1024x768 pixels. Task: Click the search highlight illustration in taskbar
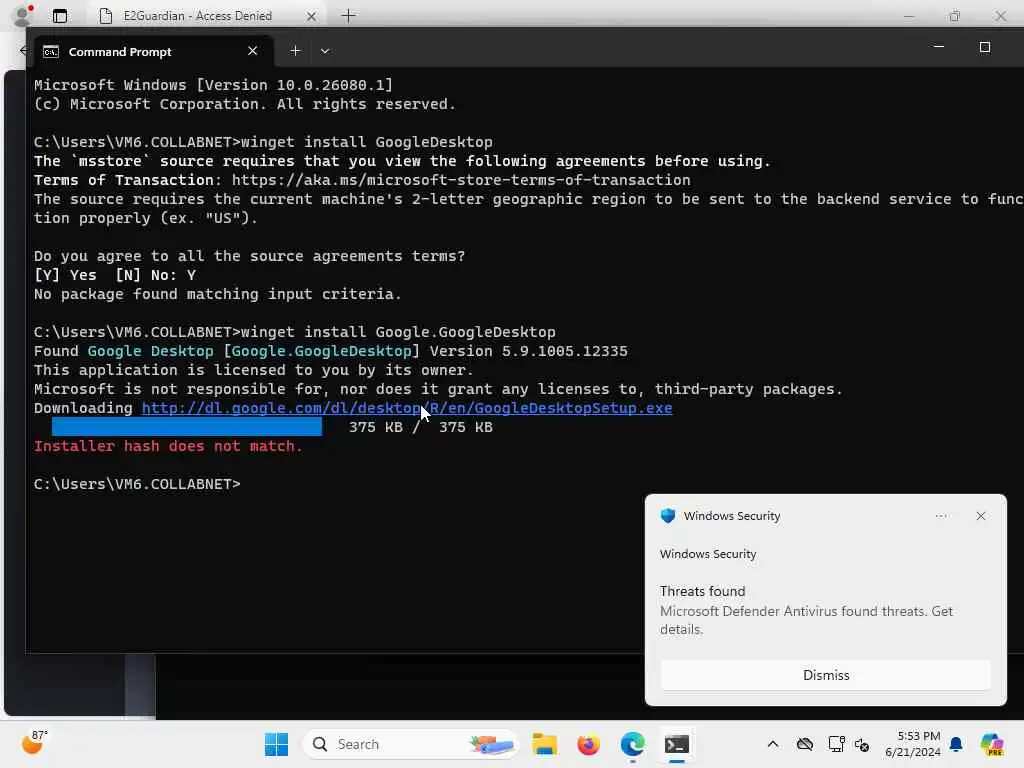(491, 744)
